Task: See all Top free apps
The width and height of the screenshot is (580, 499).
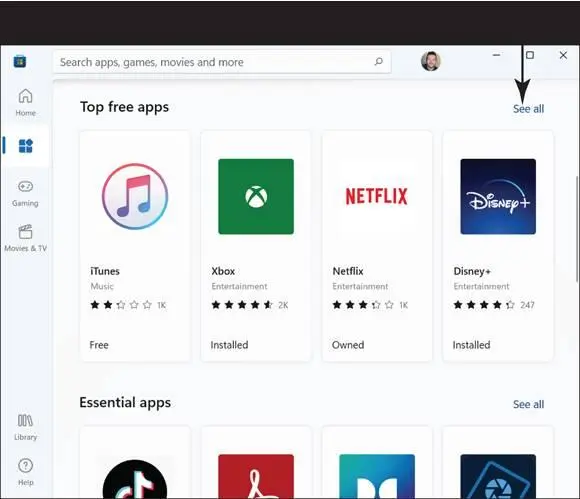Action: (x=528, y=109)
